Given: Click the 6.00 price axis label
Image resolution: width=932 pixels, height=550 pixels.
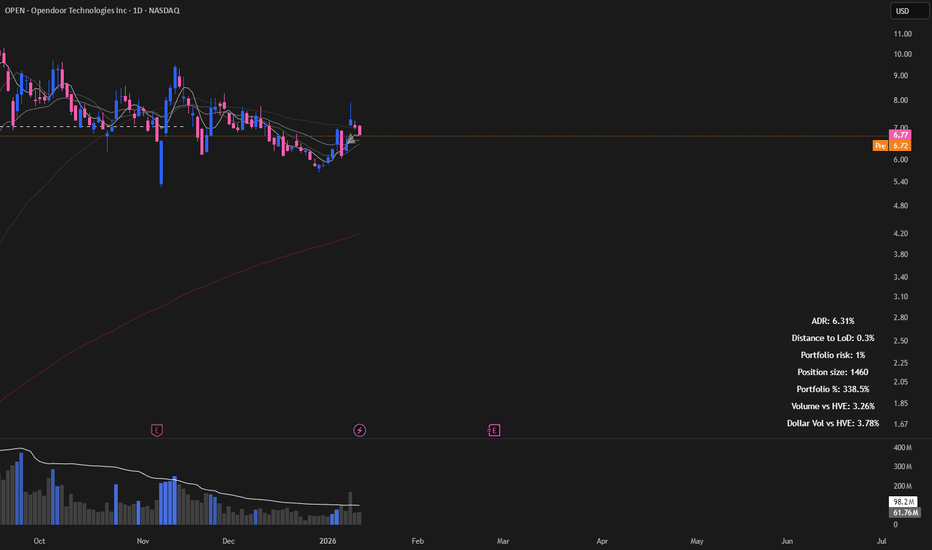Looking at the screenshot, I should (900, 159).
